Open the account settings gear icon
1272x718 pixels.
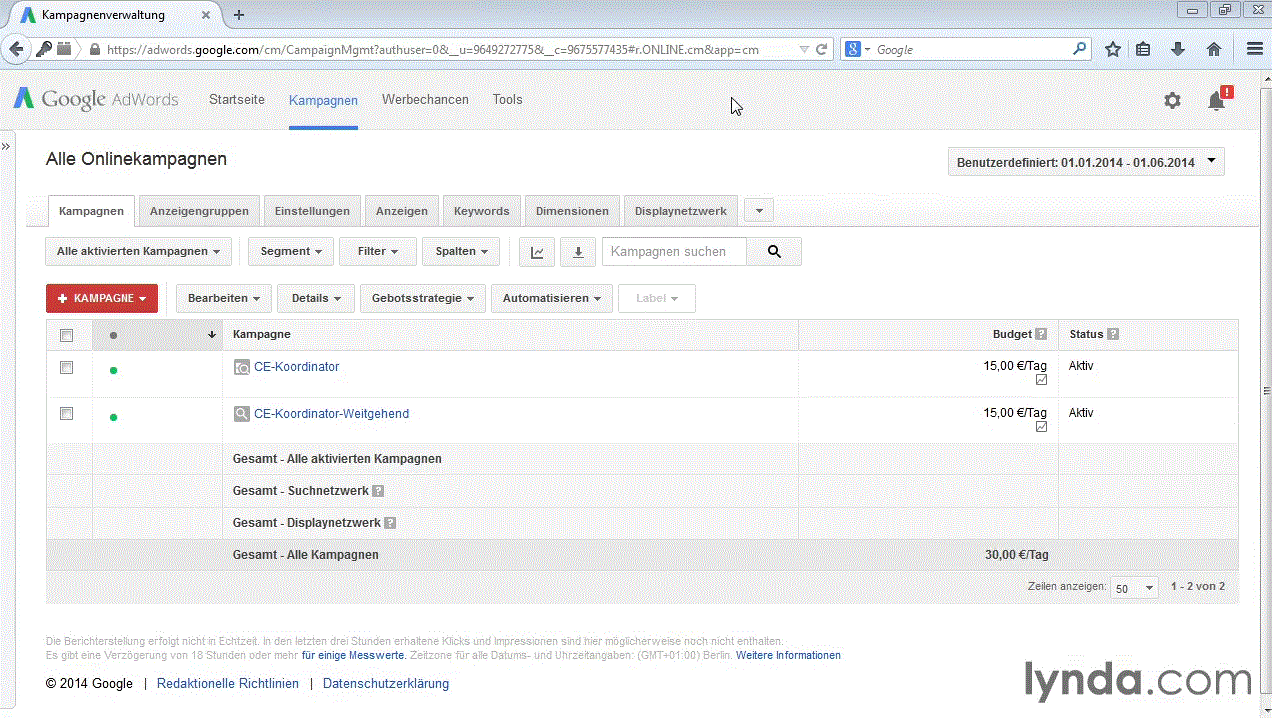point(1172,100)
